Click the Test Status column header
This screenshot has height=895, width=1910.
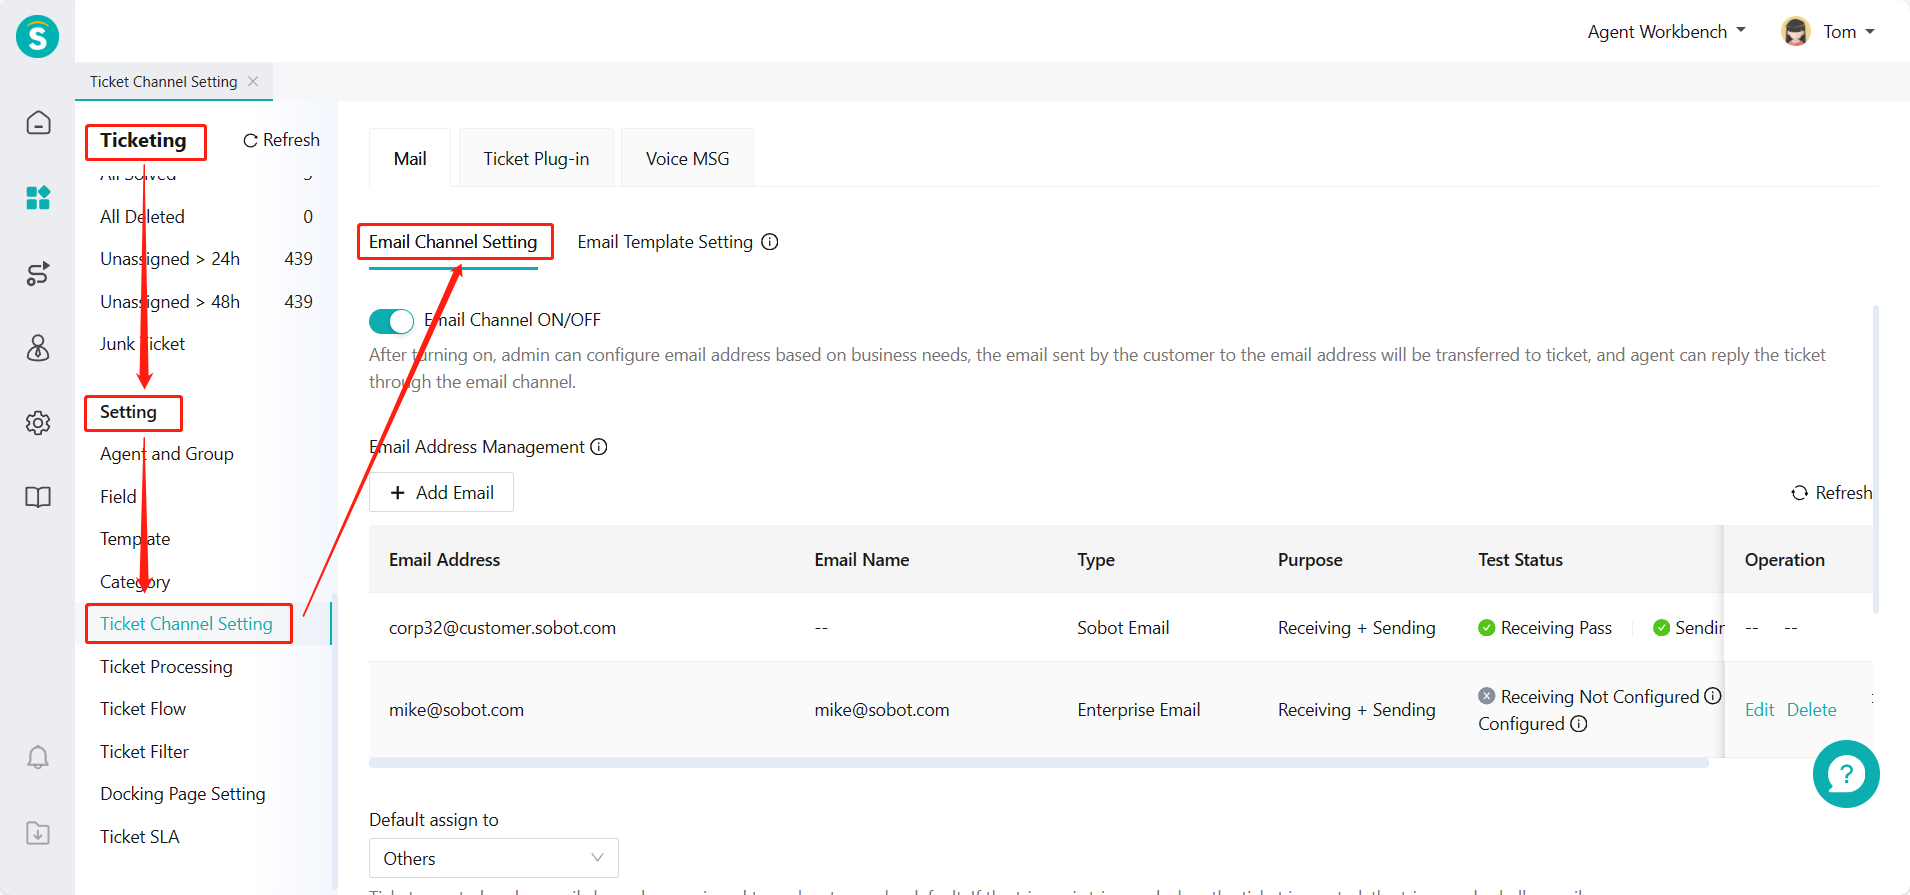[x=1520, y=560]
